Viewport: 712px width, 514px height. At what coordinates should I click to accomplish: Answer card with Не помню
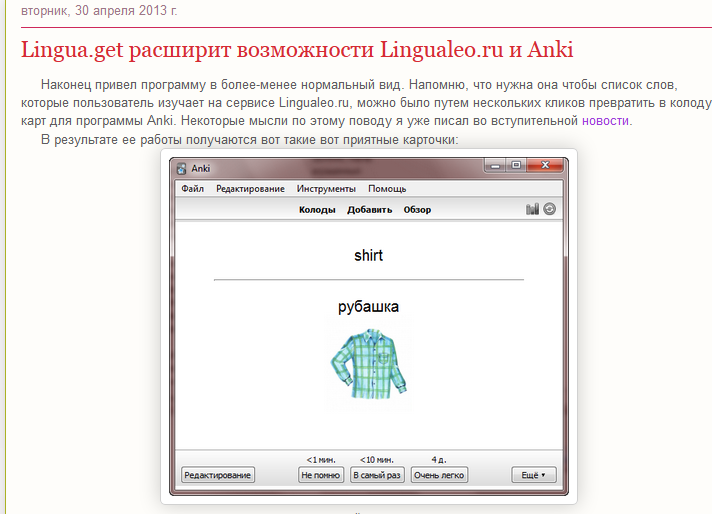coord(321,475)
